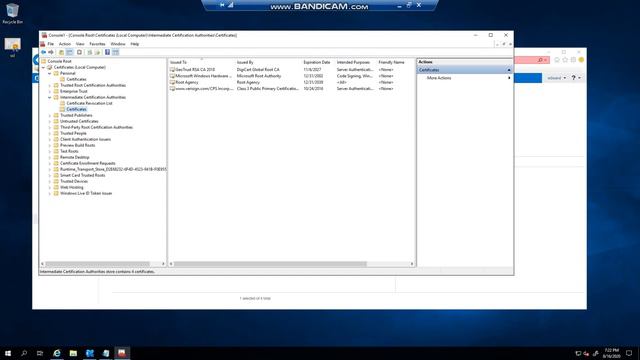This screenshot has width=640, height=360.
Task: Toggle Show/Hide Console Tree toolbar icon
Action: (69, 52)
